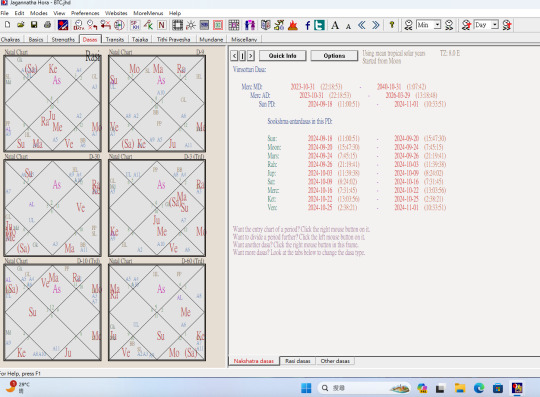This screenshot has width=540, height=397.
Task: Increase font size with large A icon
Action: tap(335, 25)
